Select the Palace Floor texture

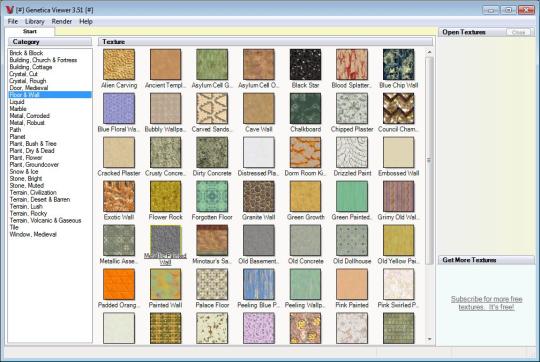coord(212,285)
